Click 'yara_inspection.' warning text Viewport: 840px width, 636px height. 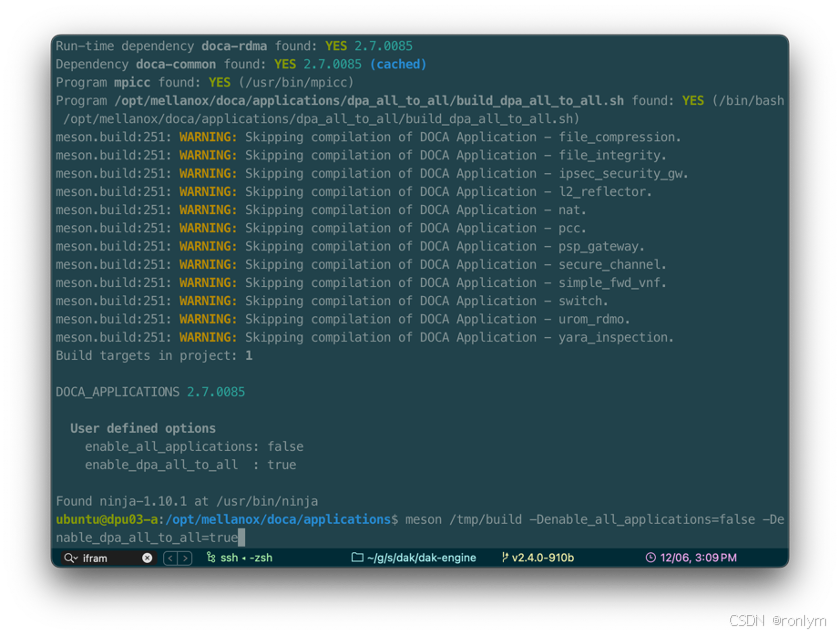pos(616,338)
